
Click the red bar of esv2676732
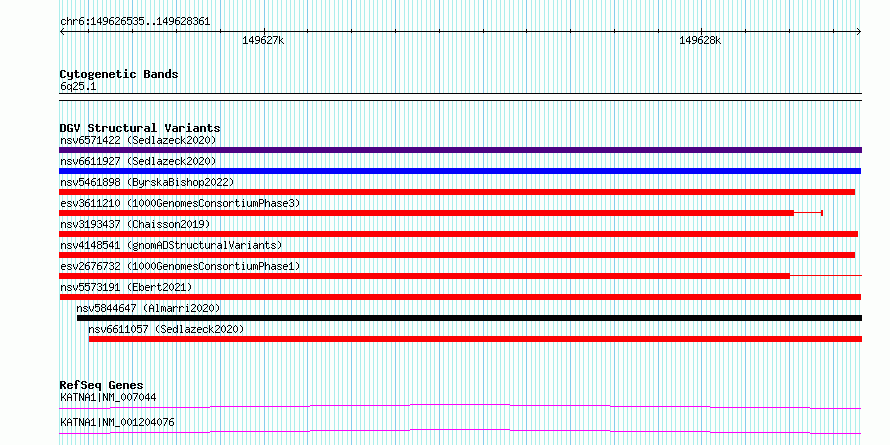point(425,276)
